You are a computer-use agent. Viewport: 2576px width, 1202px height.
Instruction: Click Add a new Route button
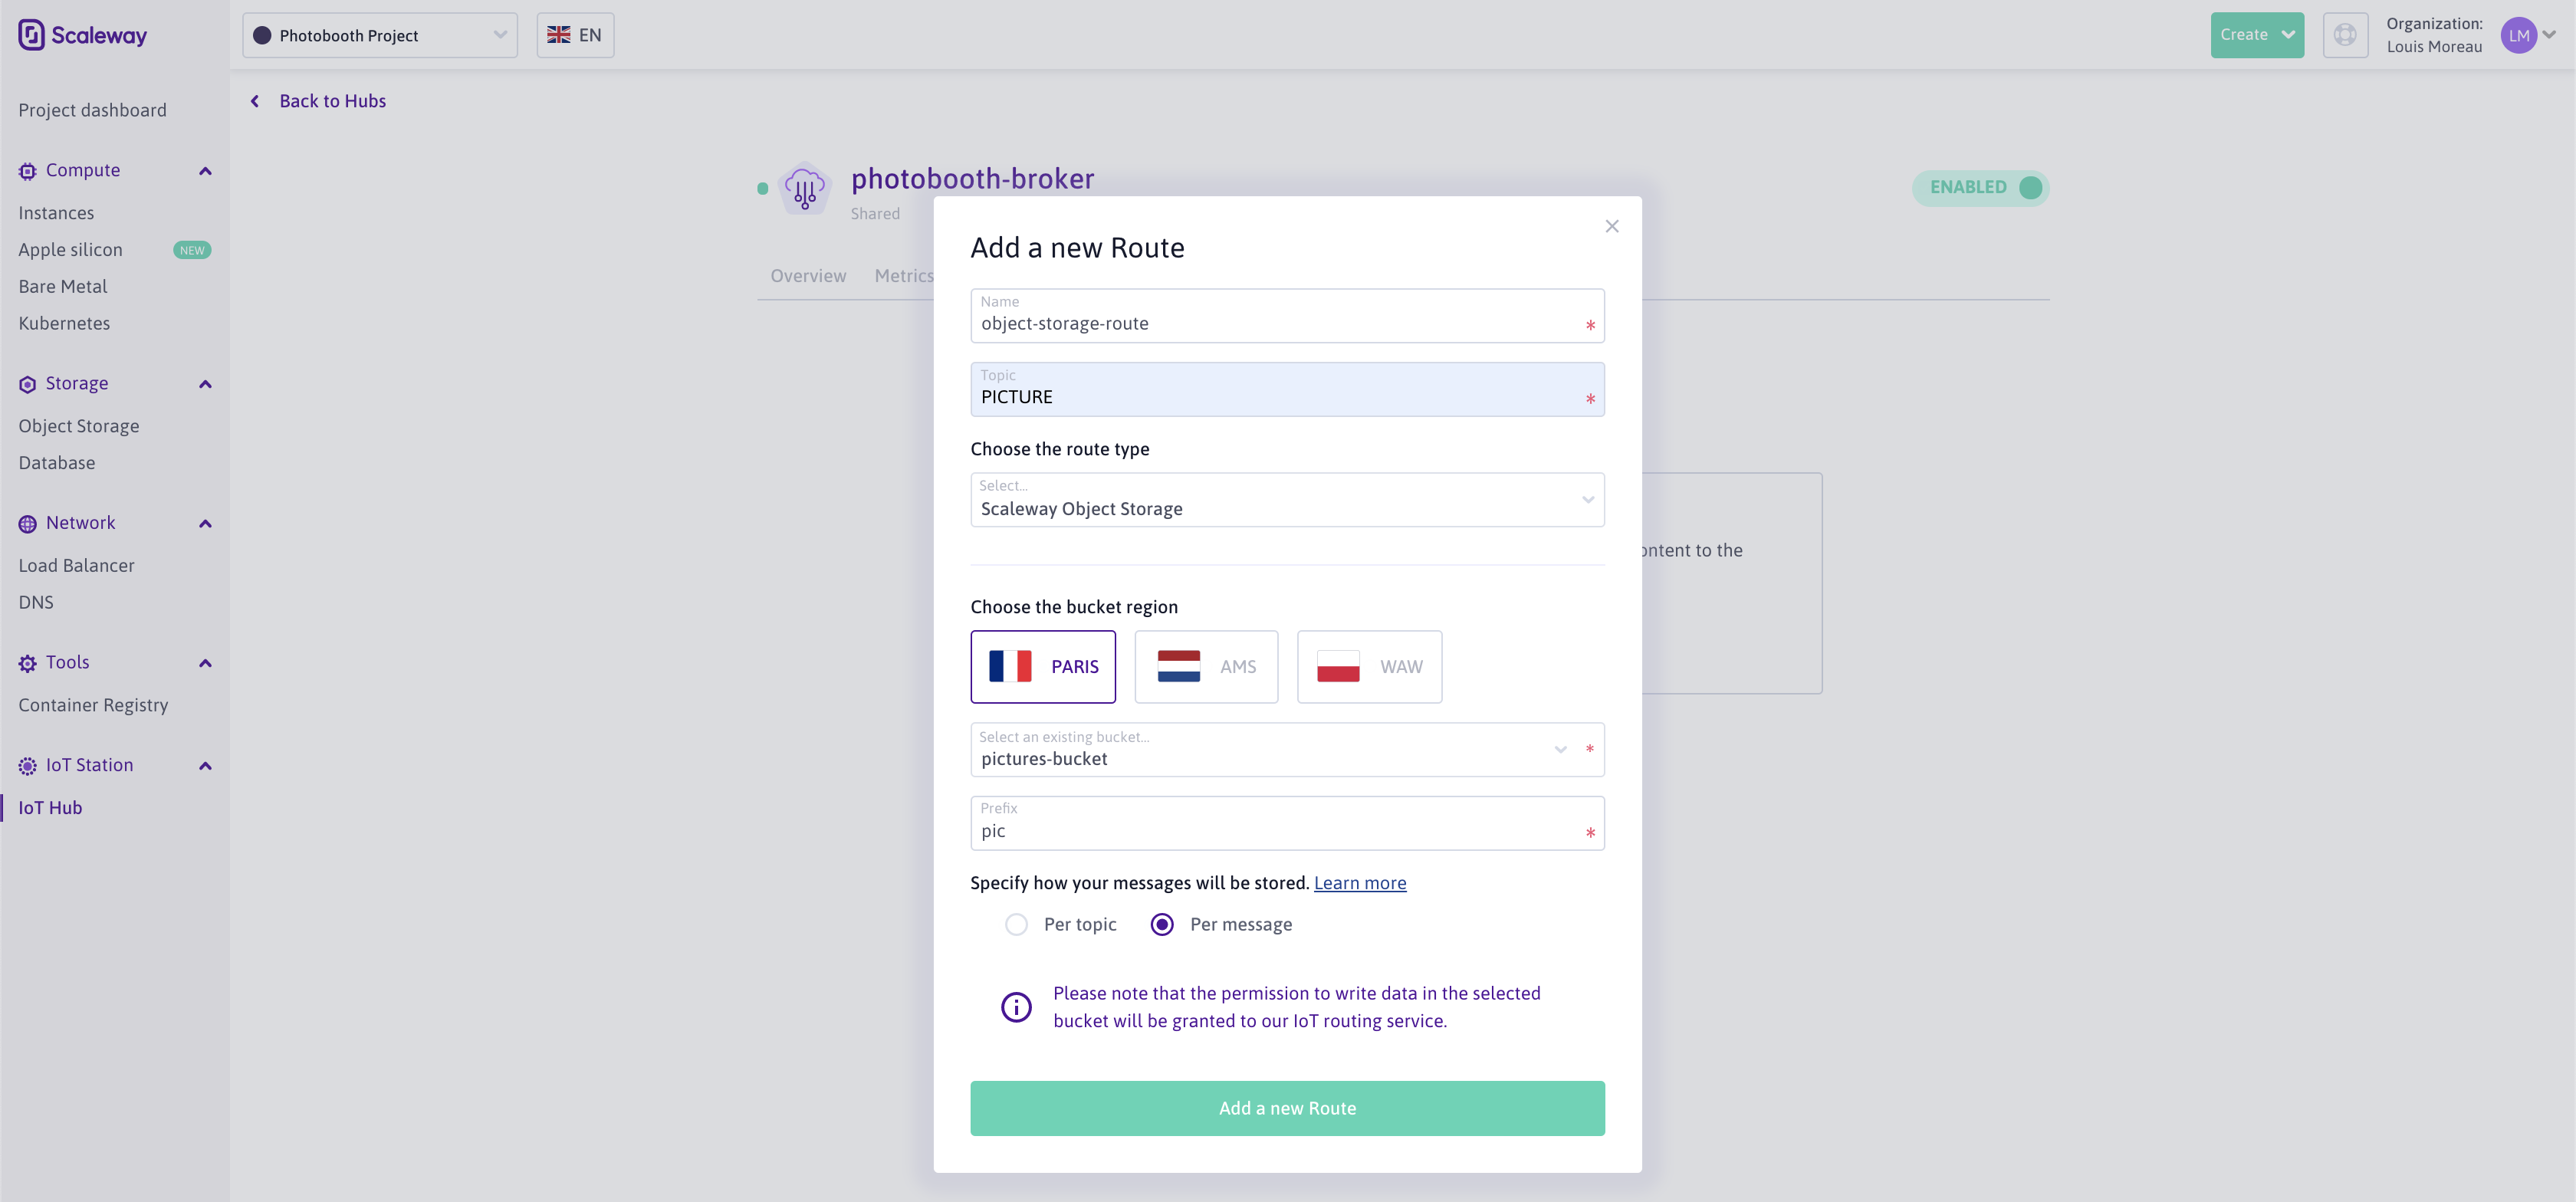[1286, 1107]
